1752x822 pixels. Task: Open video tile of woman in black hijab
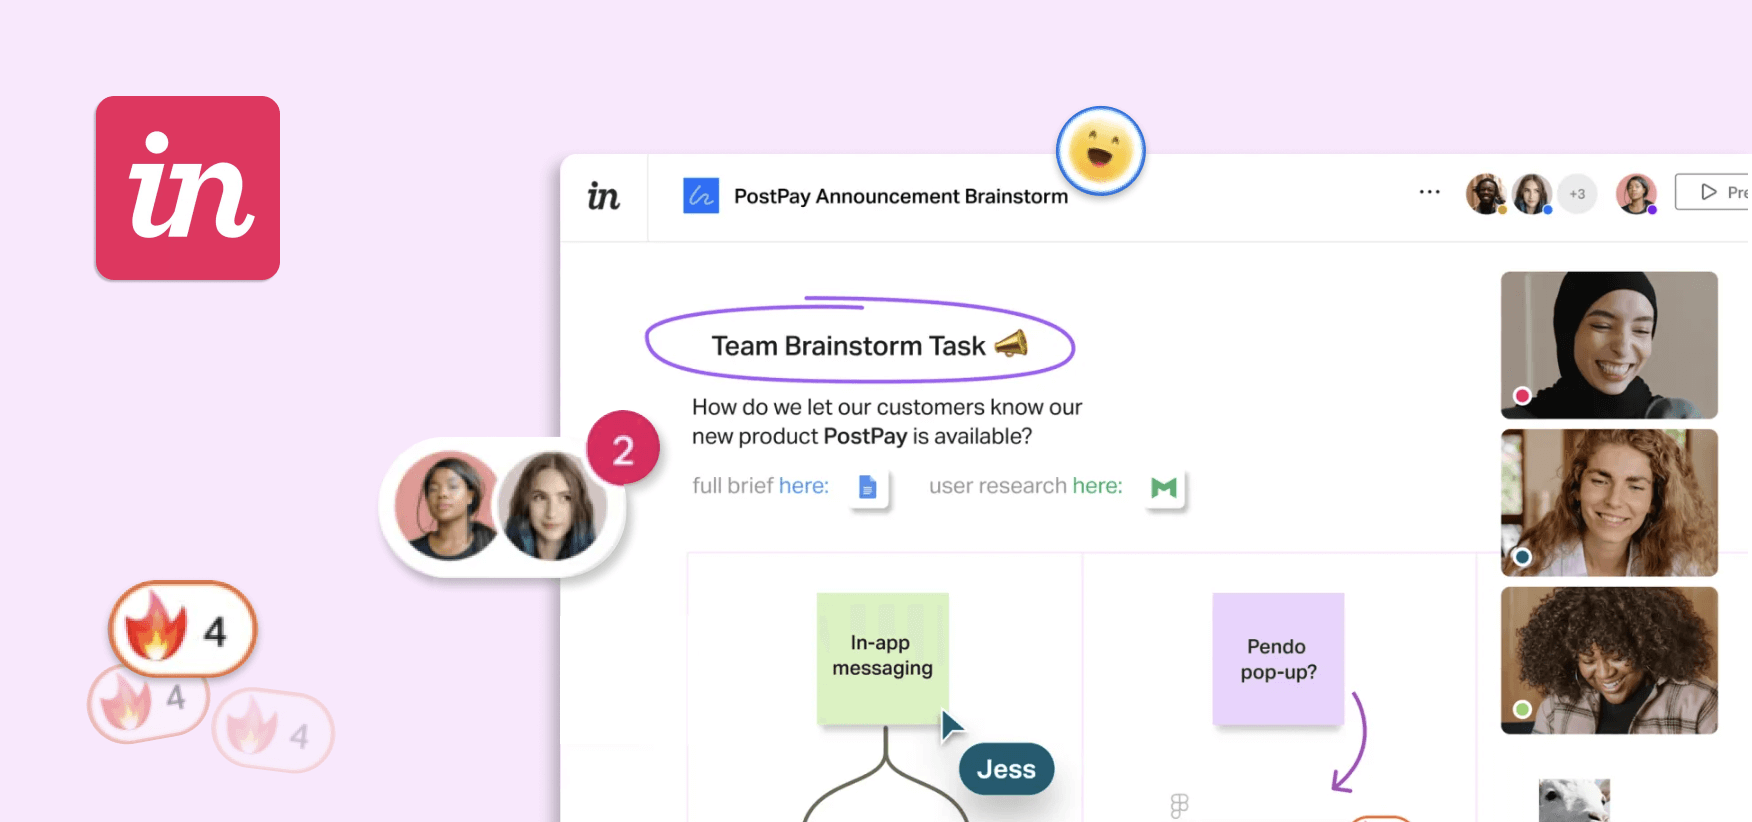point(1609,345)
